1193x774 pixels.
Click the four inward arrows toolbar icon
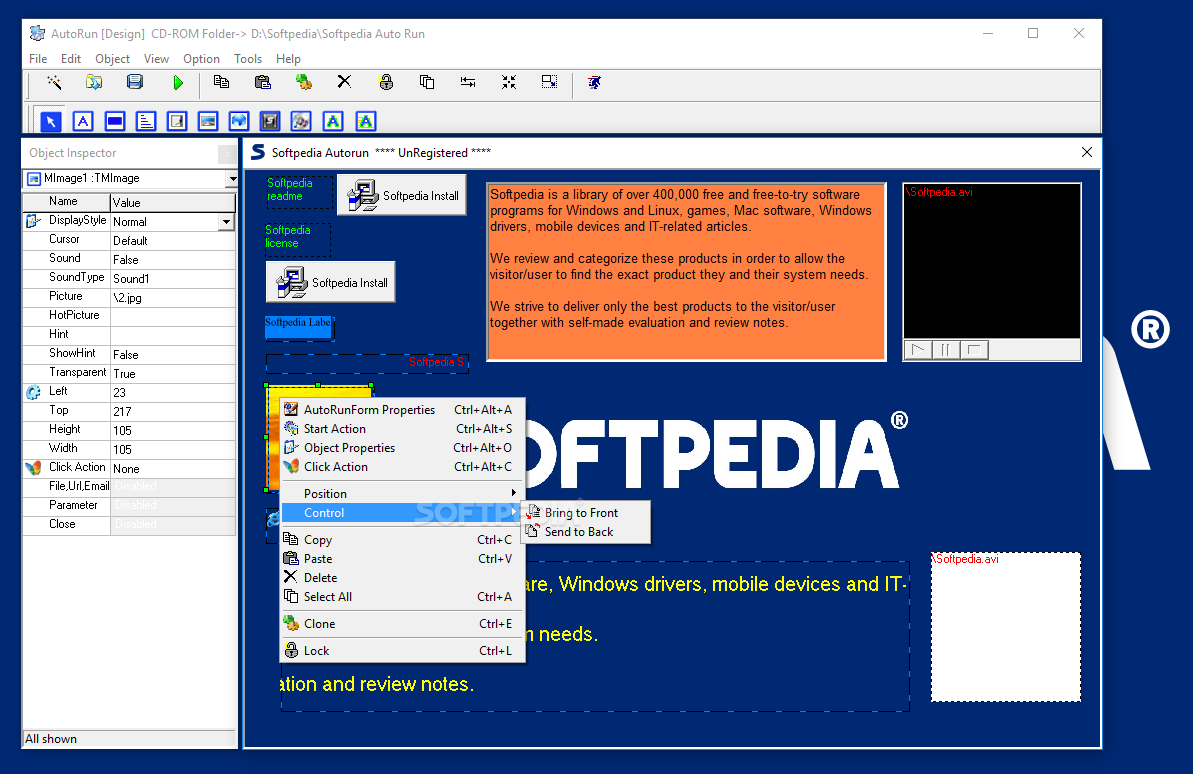[509, 82]
